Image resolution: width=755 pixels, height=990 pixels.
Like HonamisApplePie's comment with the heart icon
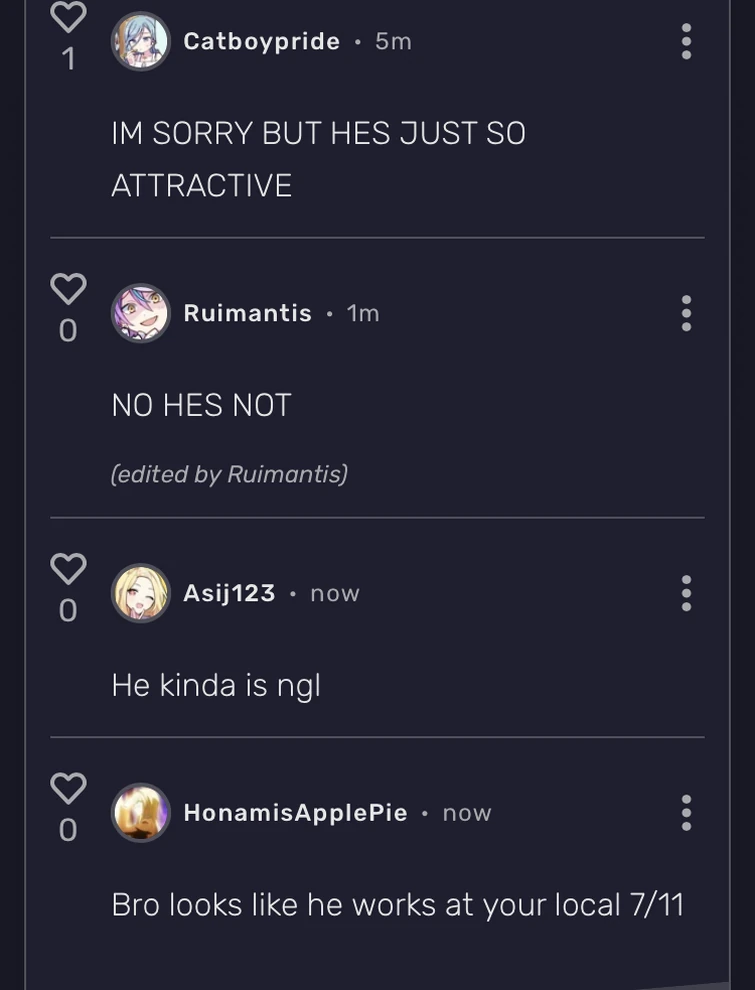[68, 788]
